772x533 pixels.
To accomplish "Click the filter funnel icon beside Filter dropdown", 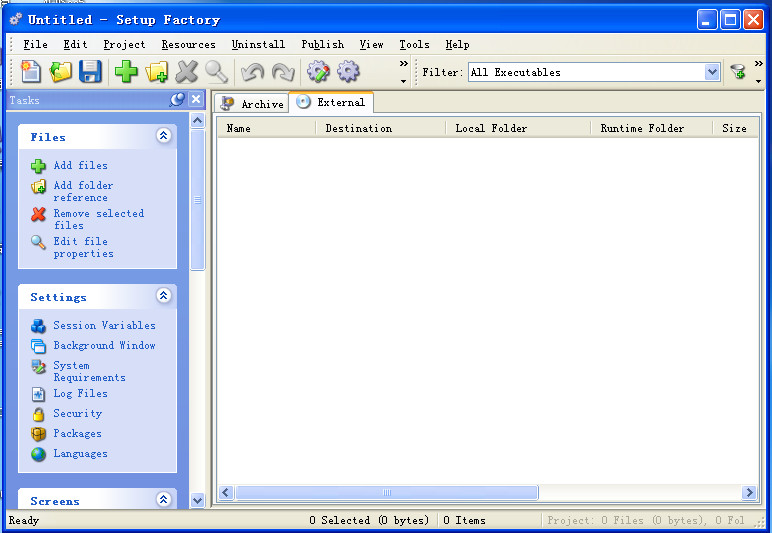I will click(x=738, y=72).
